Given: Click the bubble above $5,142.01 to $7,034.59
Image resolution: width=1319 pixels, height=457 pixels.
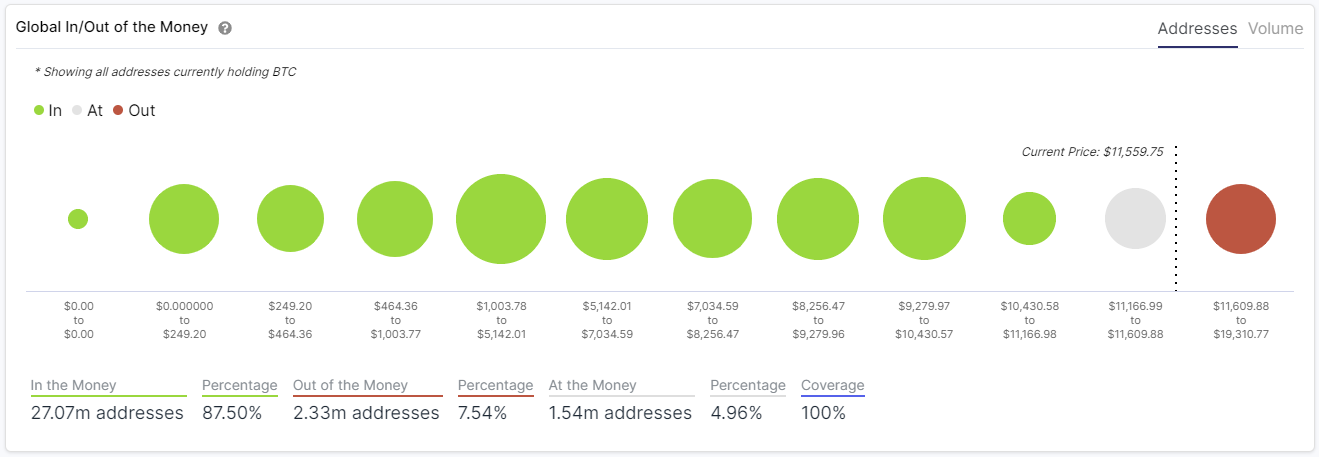Looking at the screenshot, I should (607, 219).
